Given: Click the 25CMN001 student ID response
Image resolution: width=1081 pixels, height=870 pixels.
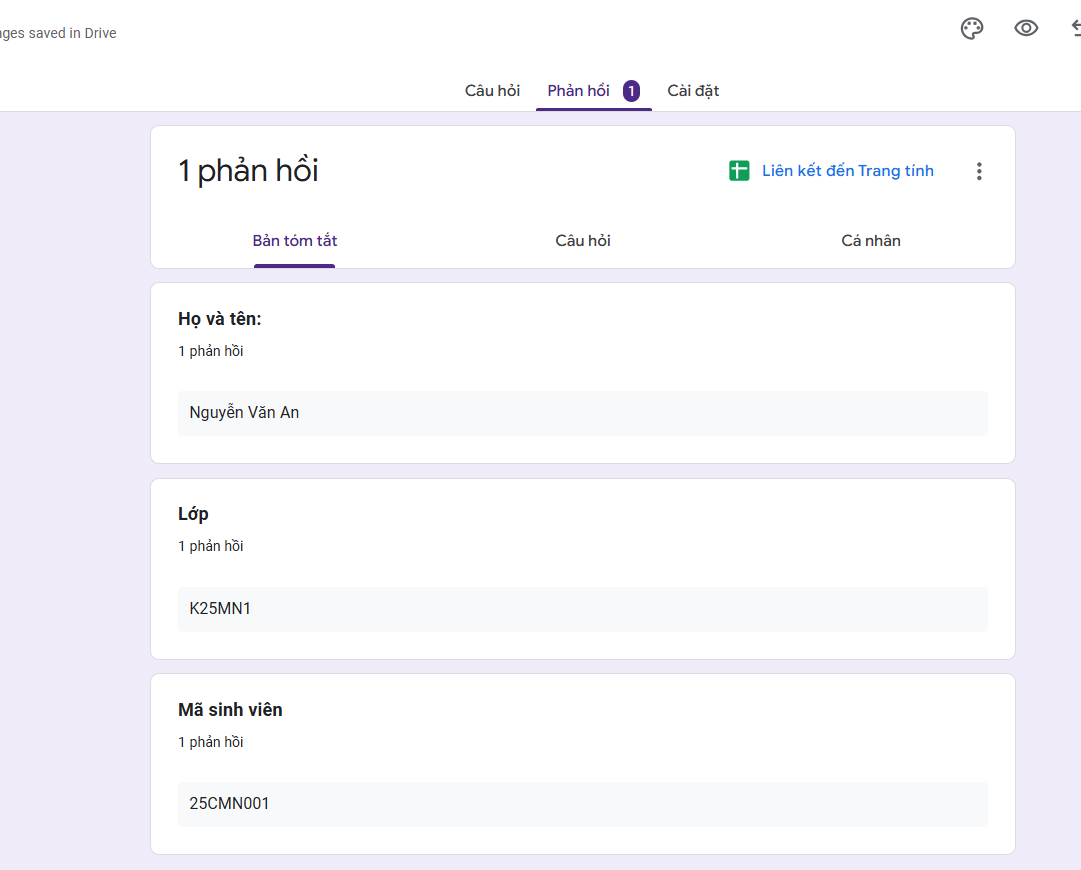Looking at the screenshot, I should 229,803.
